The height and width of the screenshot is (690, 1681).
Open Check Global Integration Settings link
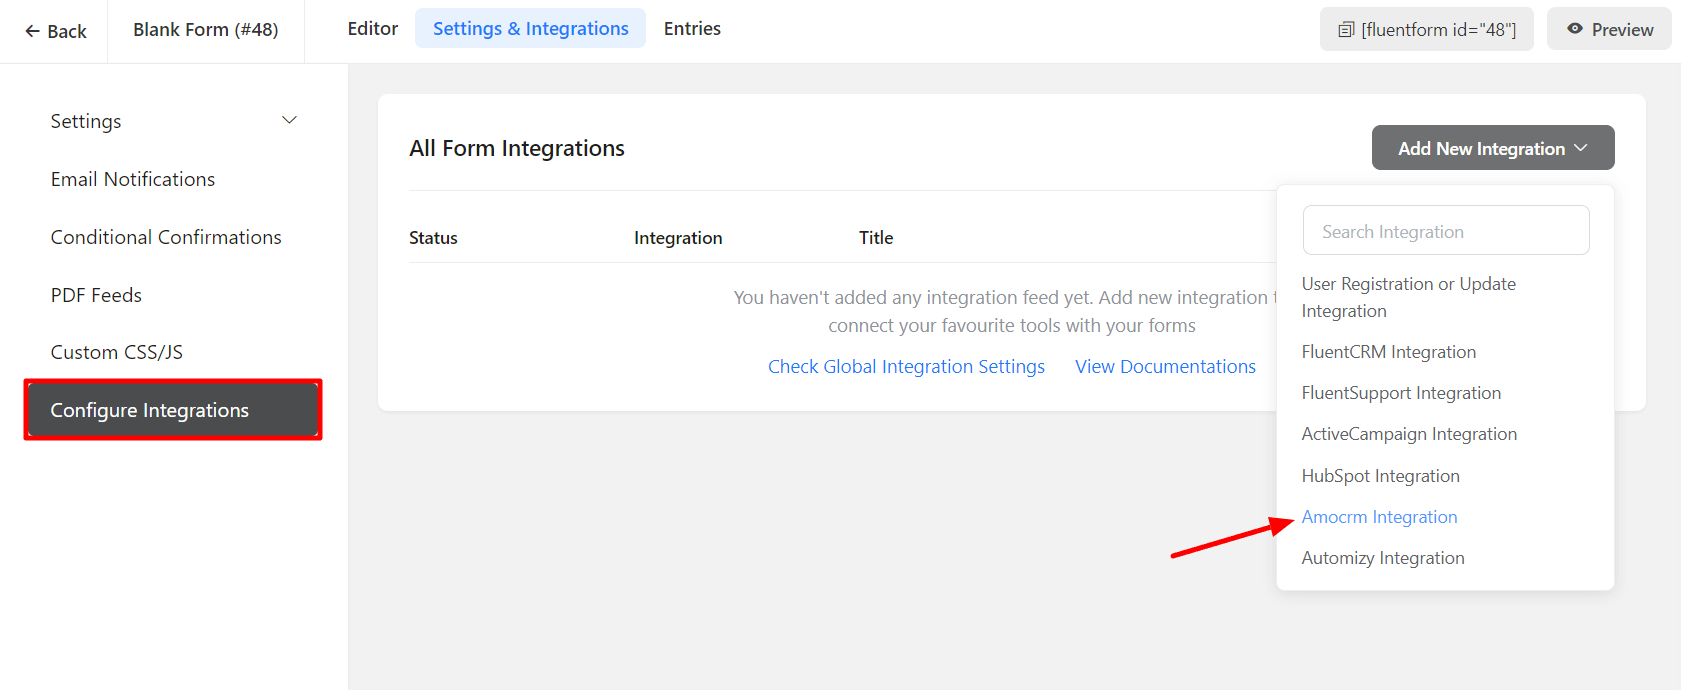pyautogui.click(x=906, y=367)
